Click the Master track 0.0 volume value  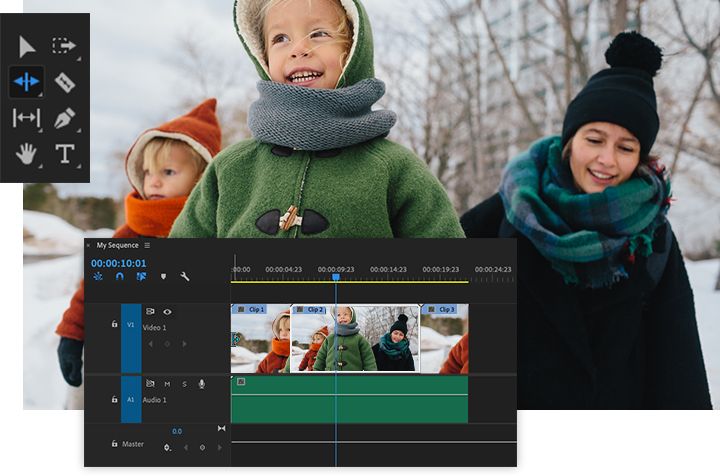click(x=177, y=431)
